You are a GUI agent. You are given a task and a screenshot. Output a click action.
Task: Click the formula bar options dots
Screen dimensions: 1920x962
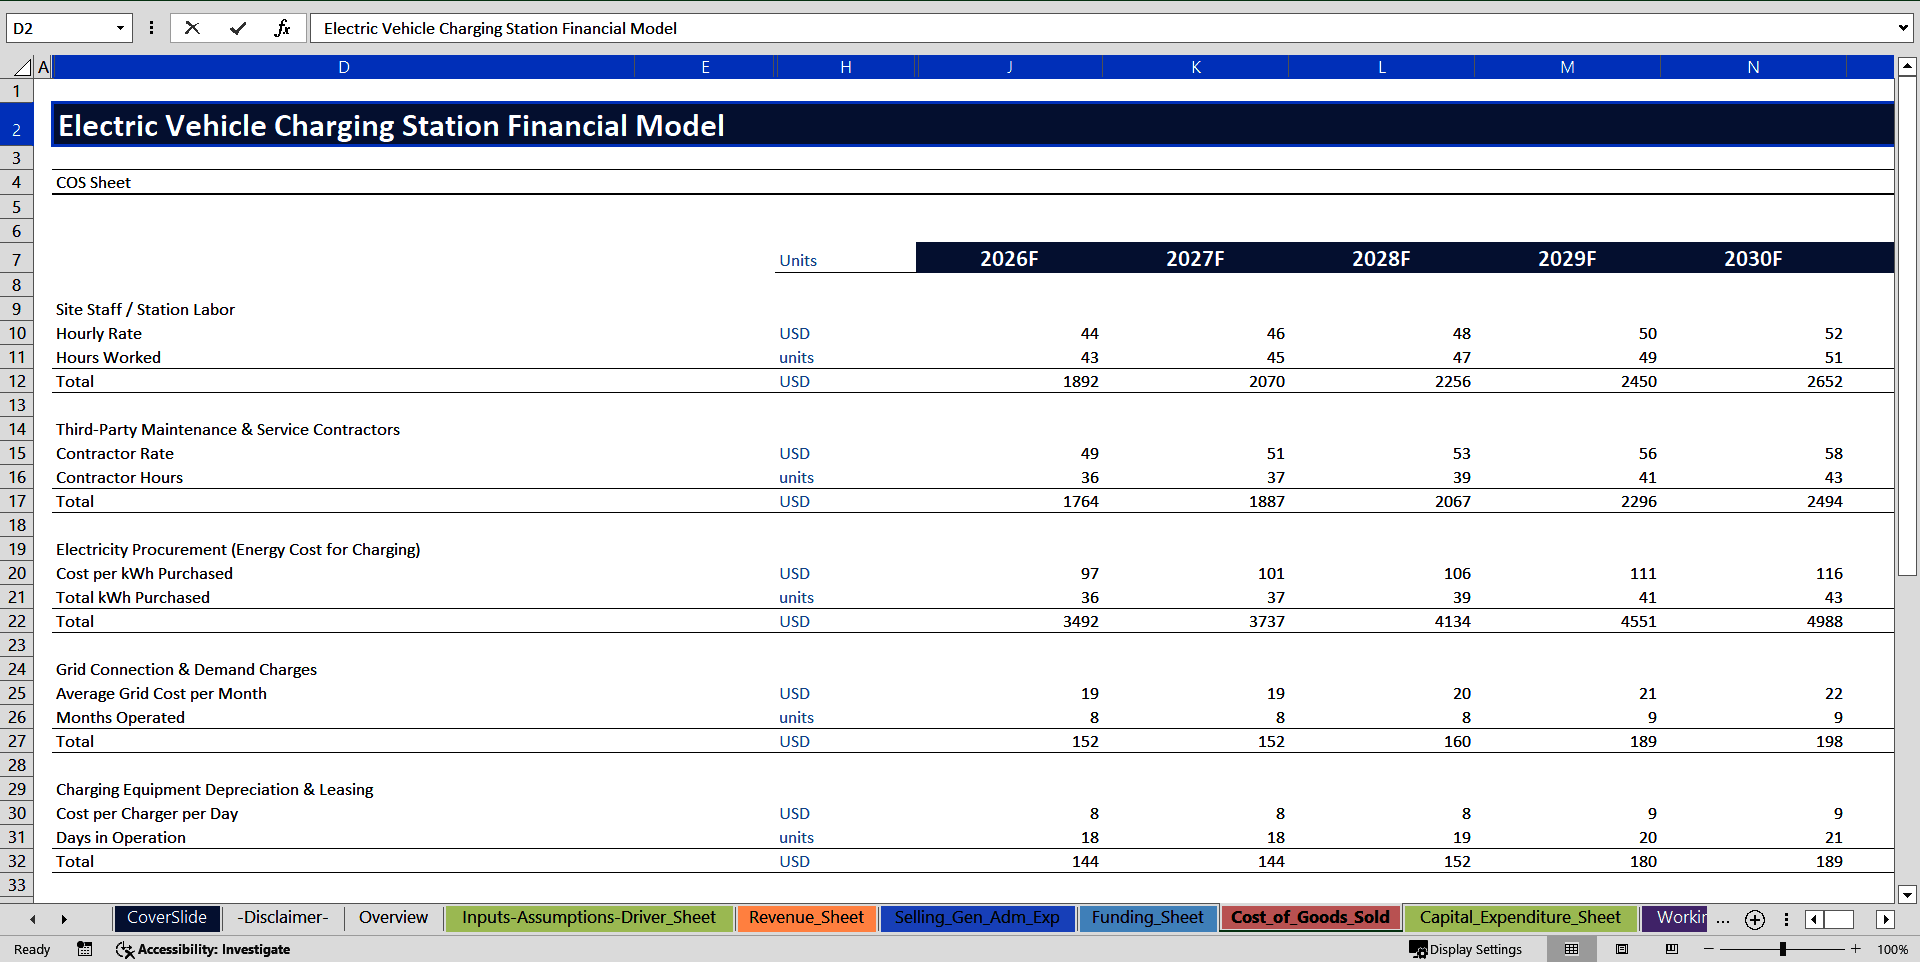151,28
